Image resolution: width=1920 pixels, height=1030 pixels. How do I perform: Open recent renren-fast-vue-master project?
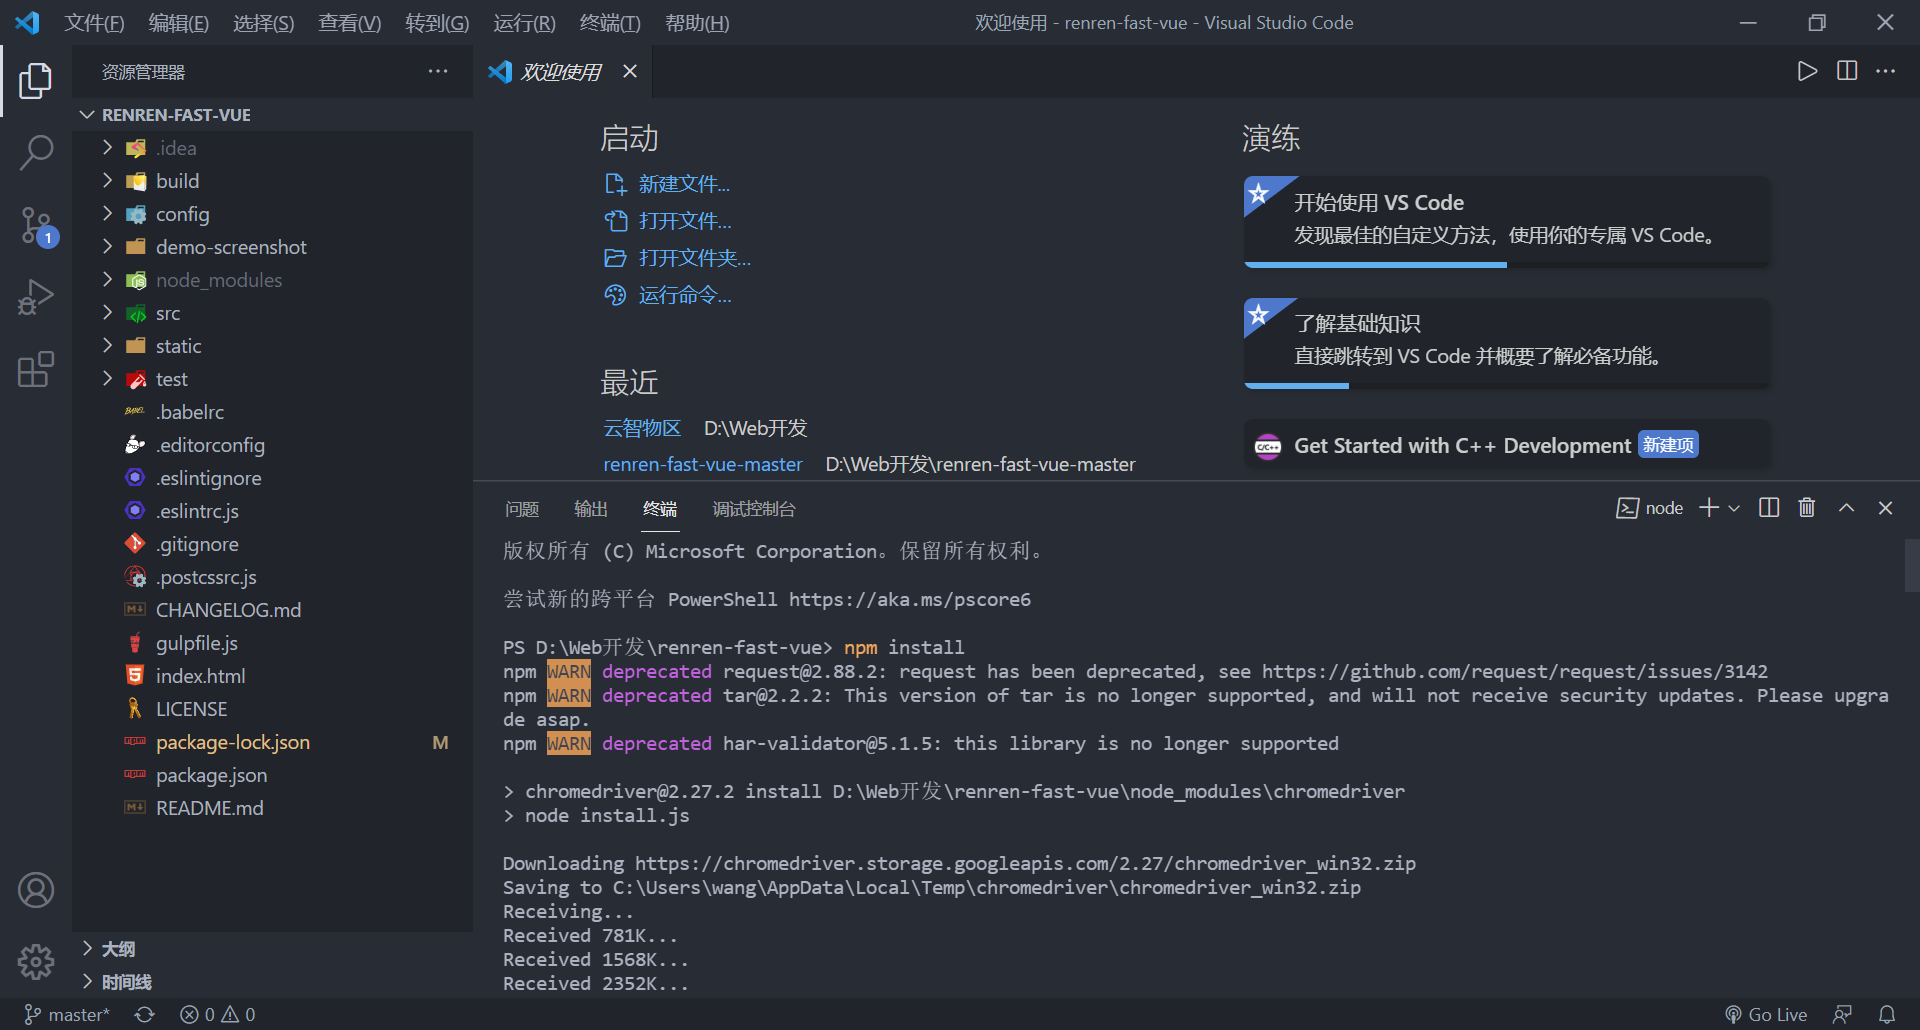(703, 464)
